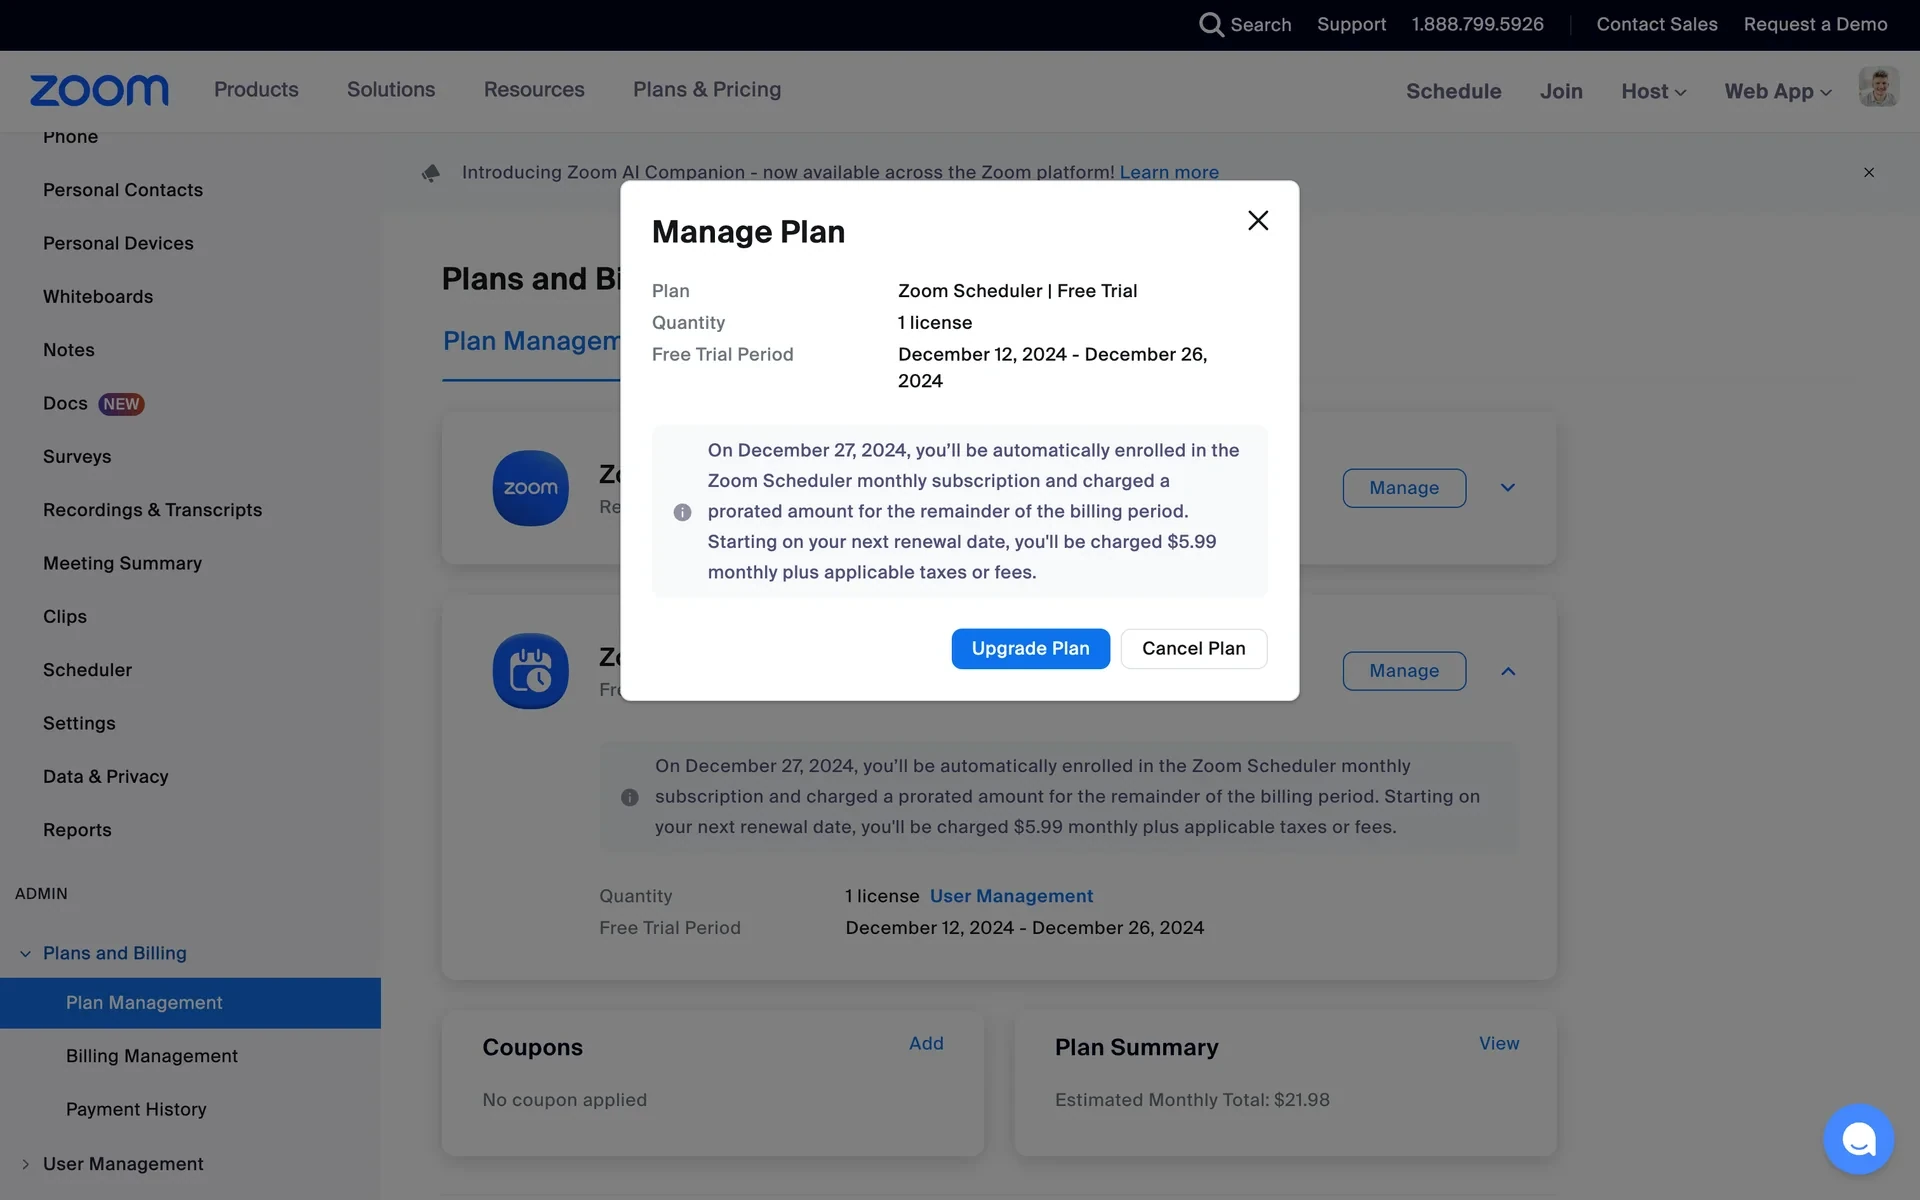Open the Support link
Screen dimensions: 1920x1200
coord(1351,24)
